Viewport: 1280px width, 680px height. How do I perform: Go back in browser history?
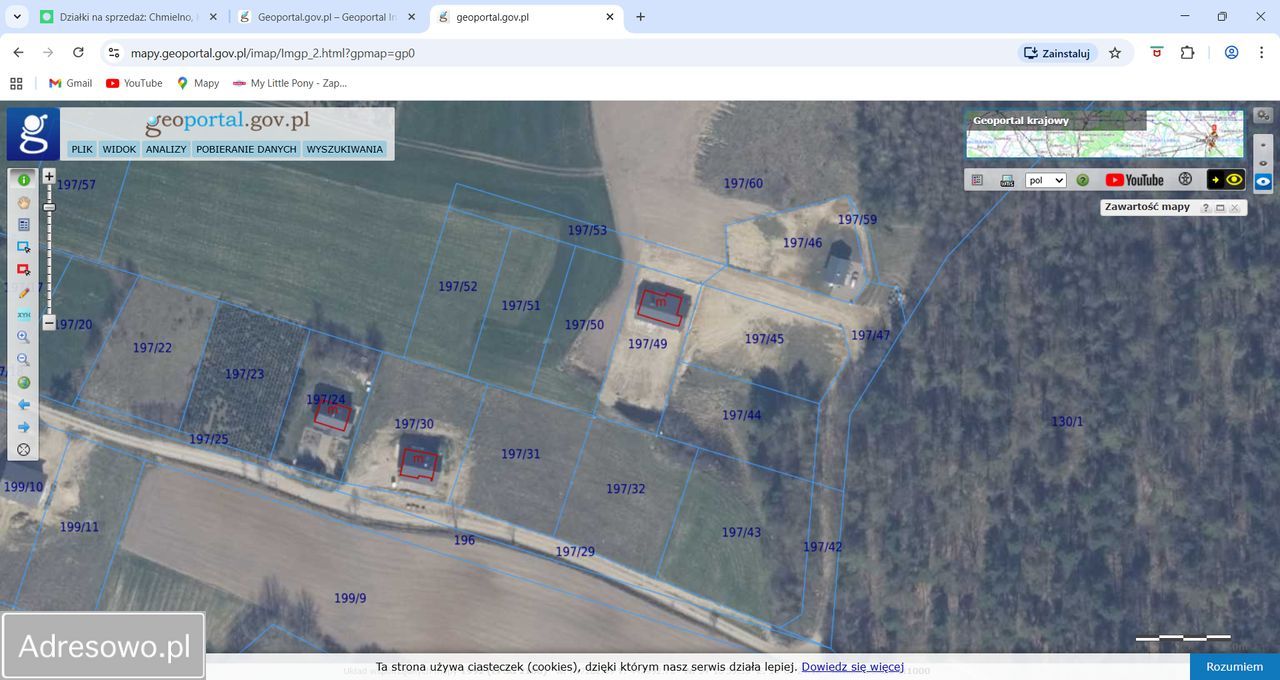coord(18,53)
